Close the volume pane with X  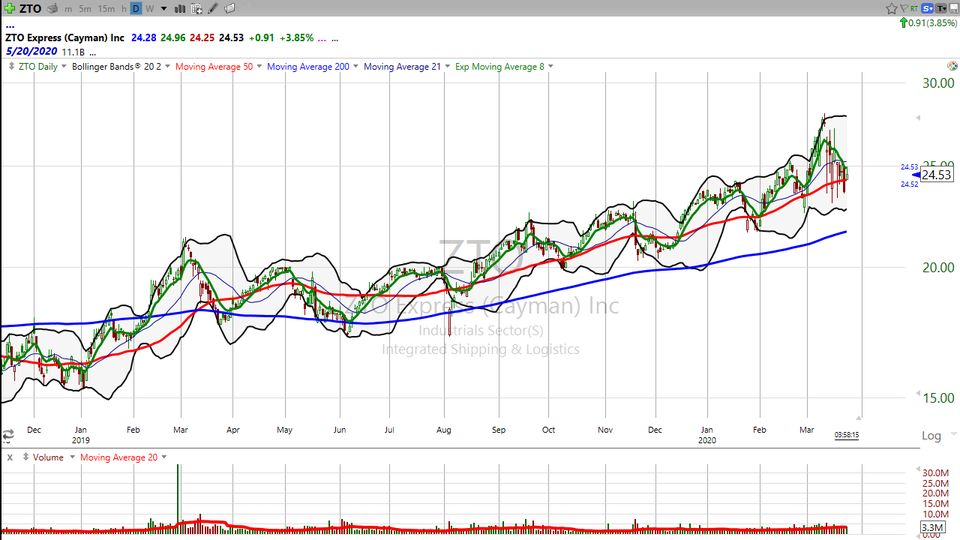pos(9,457)
